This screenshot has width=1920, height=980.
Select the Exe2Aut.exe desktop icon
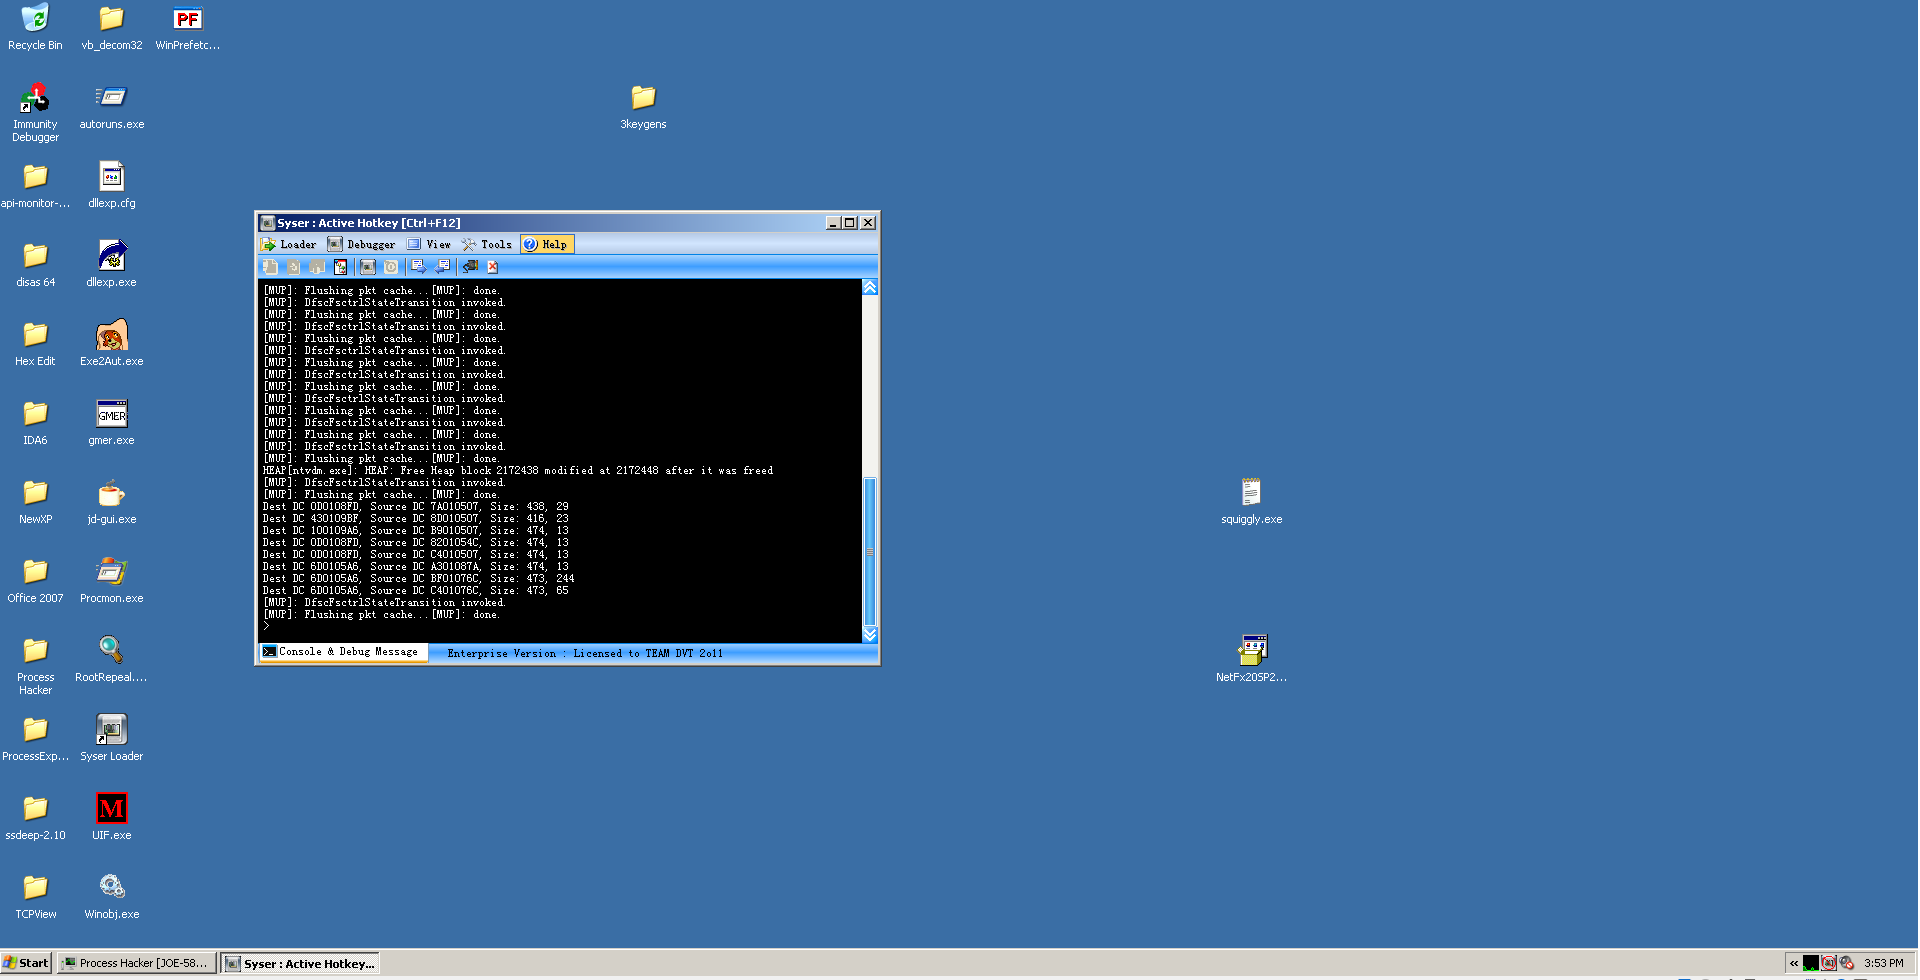coord(112,344)
